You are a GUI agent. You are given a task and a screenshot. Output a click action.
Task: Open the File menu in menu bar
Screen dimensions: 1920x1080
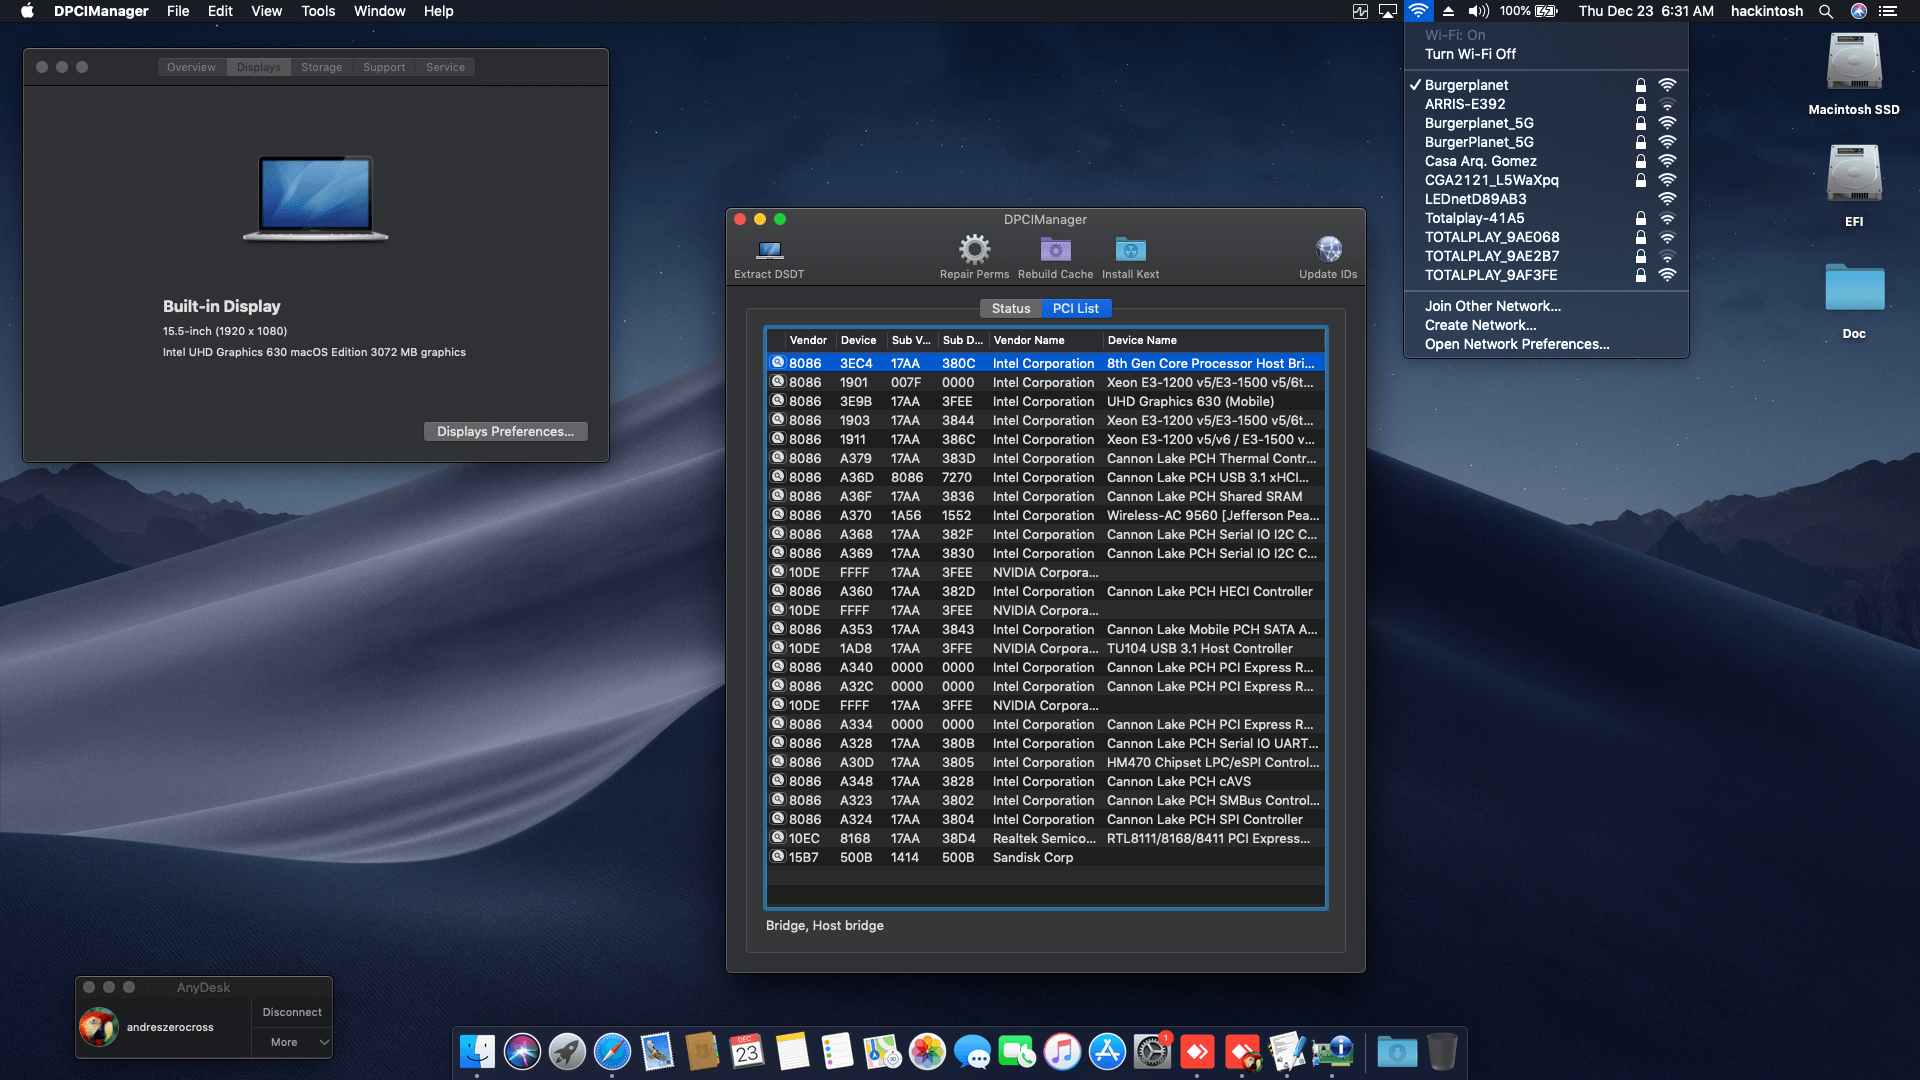178,11
